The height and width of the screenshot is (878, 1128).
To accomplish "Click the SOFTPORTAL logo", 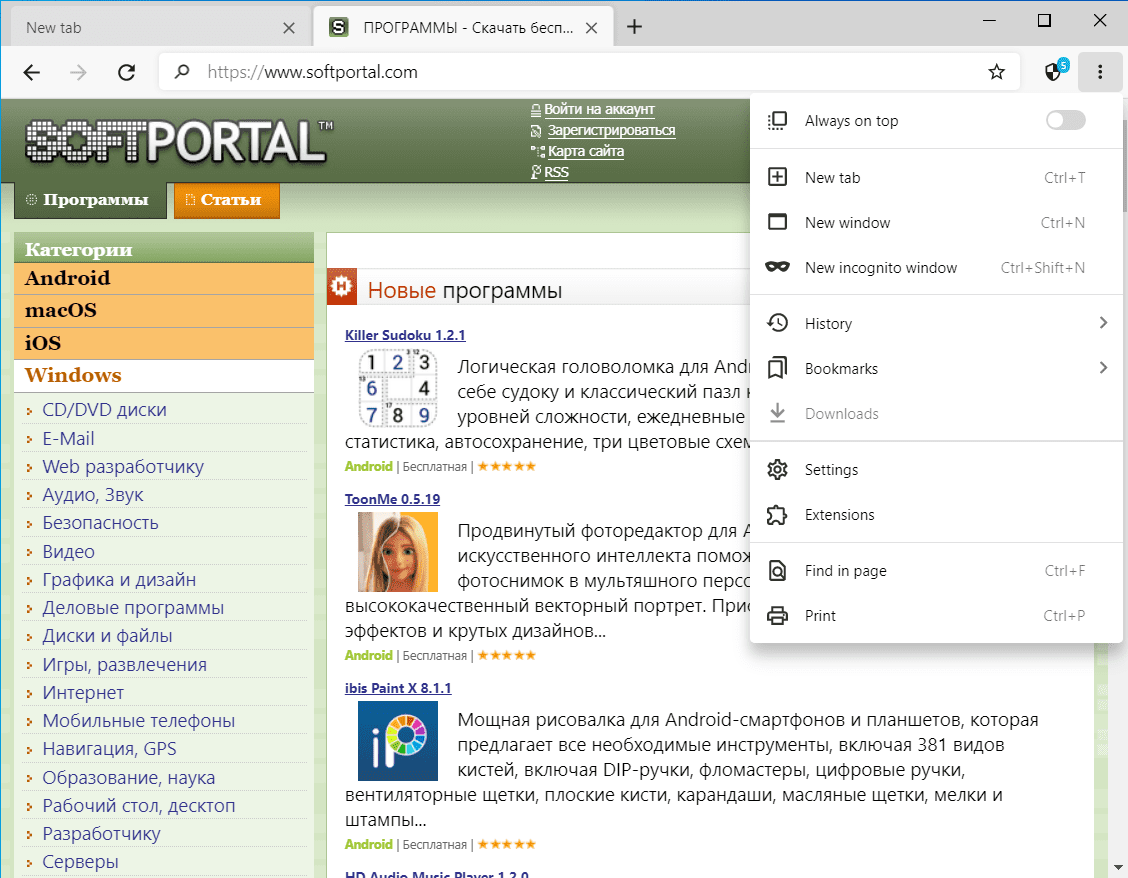I will (x=178, y=141).
